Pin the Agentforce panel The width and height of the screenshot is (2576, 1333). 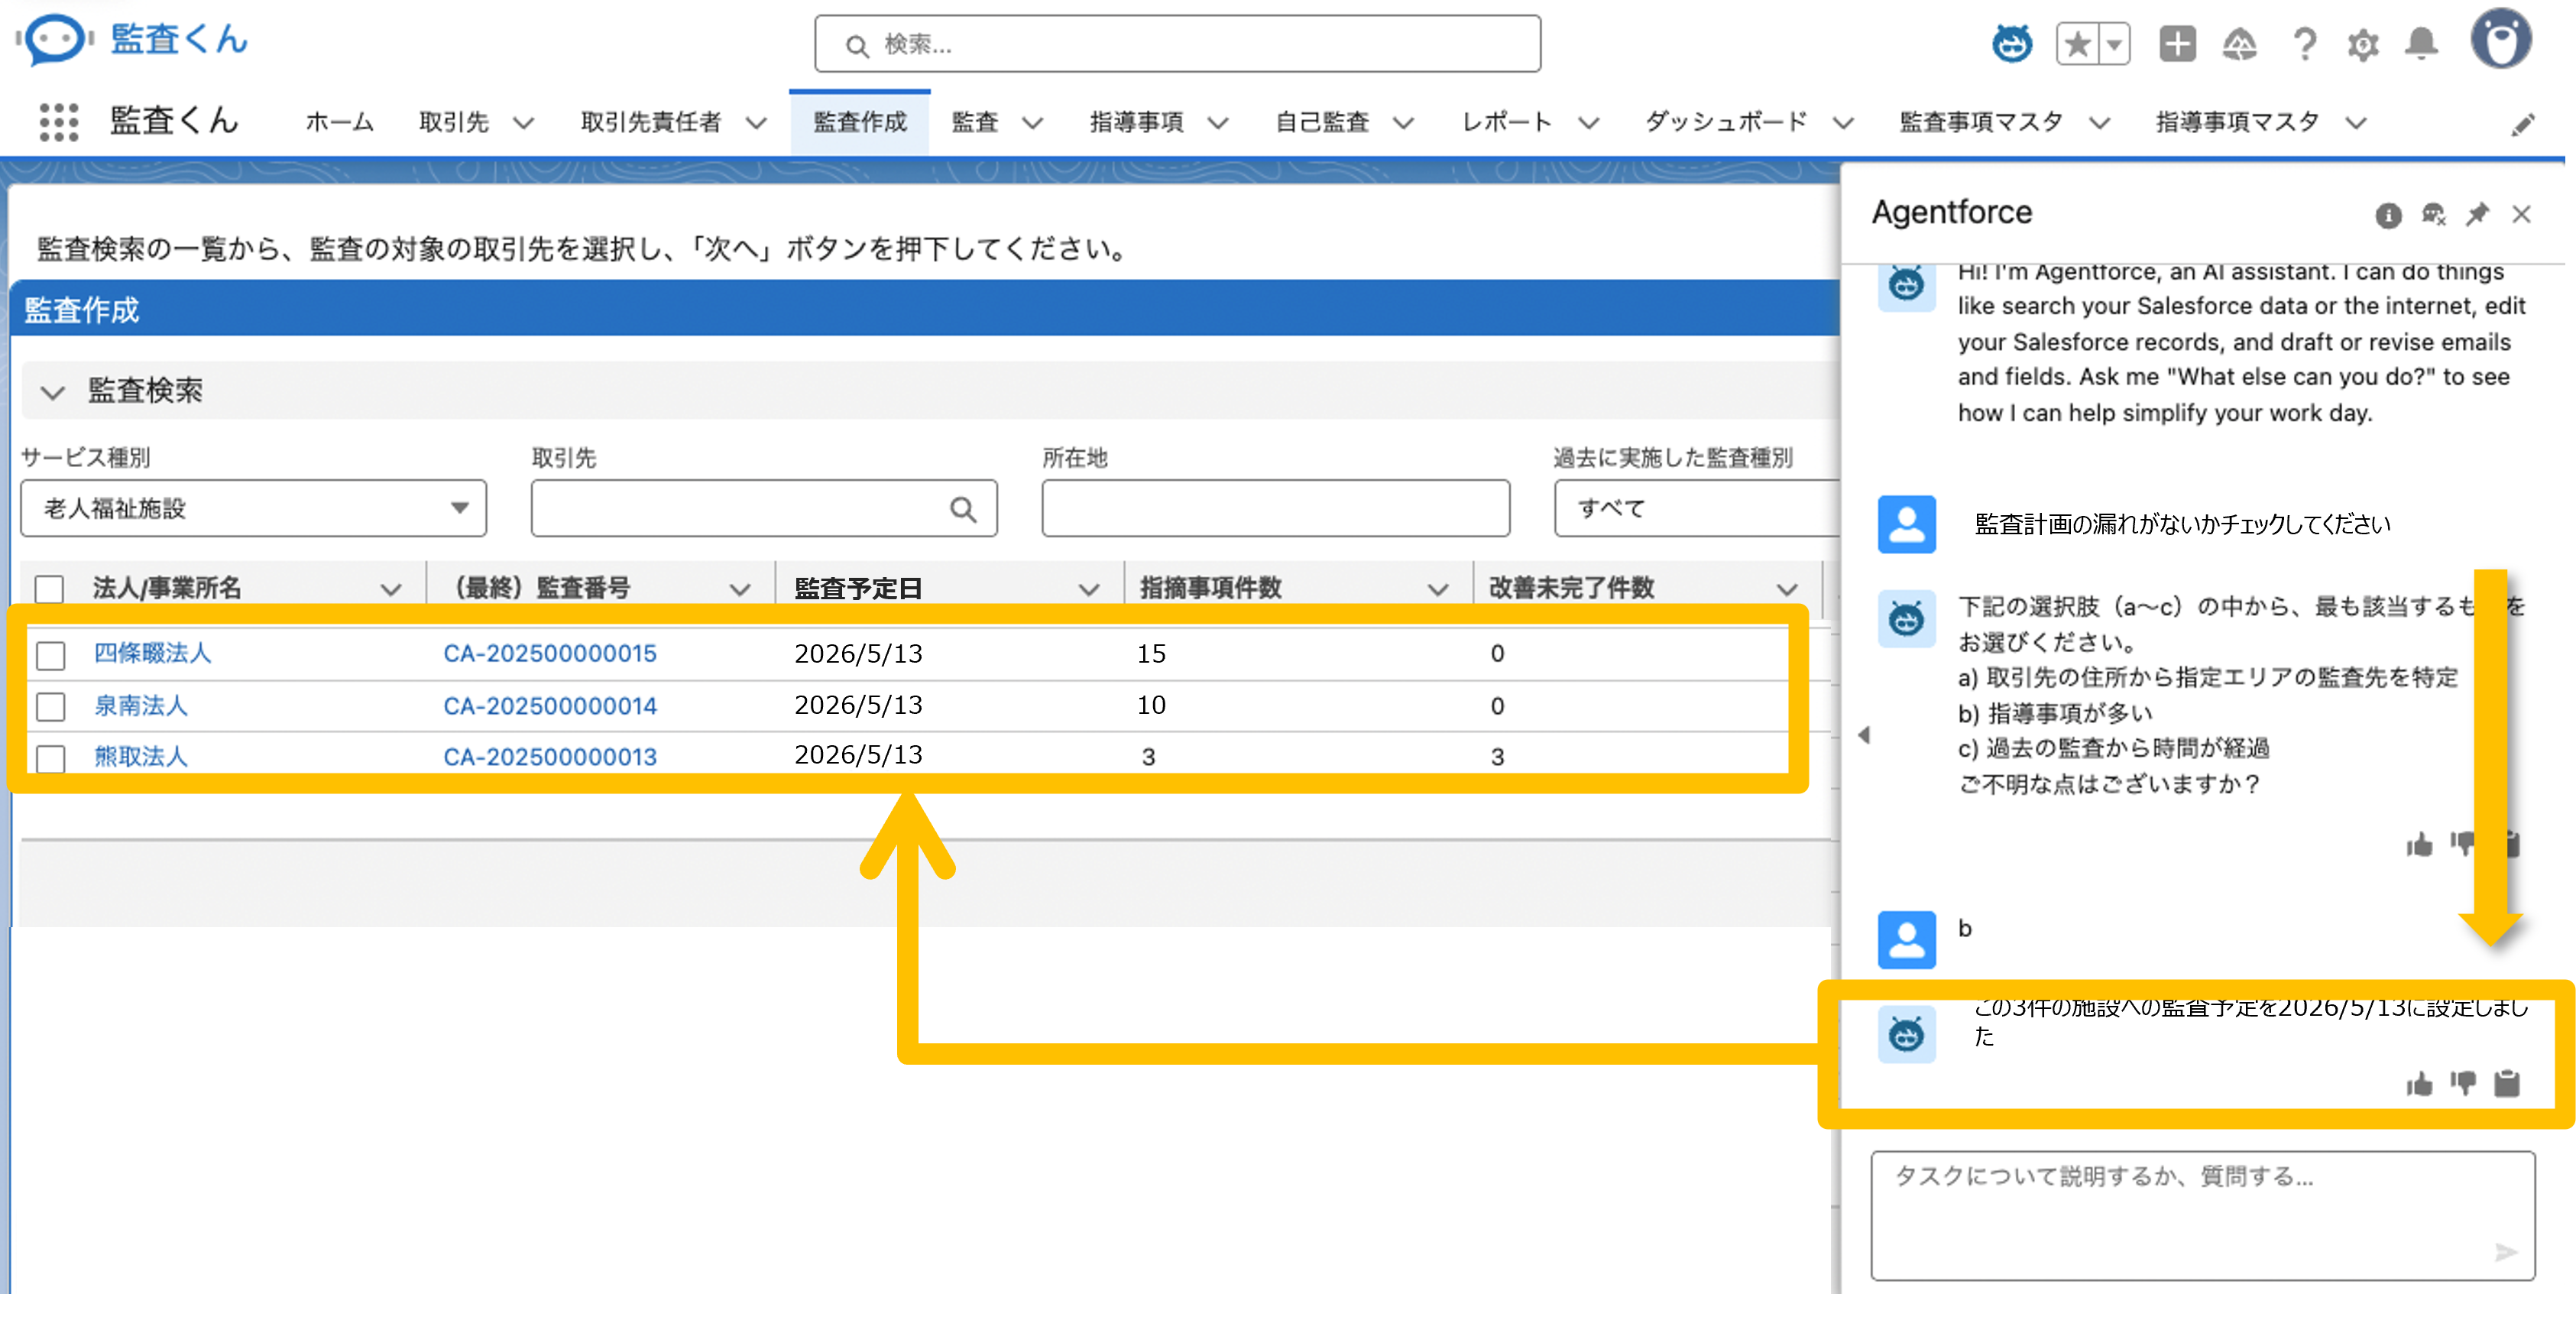pos(2477,214)
